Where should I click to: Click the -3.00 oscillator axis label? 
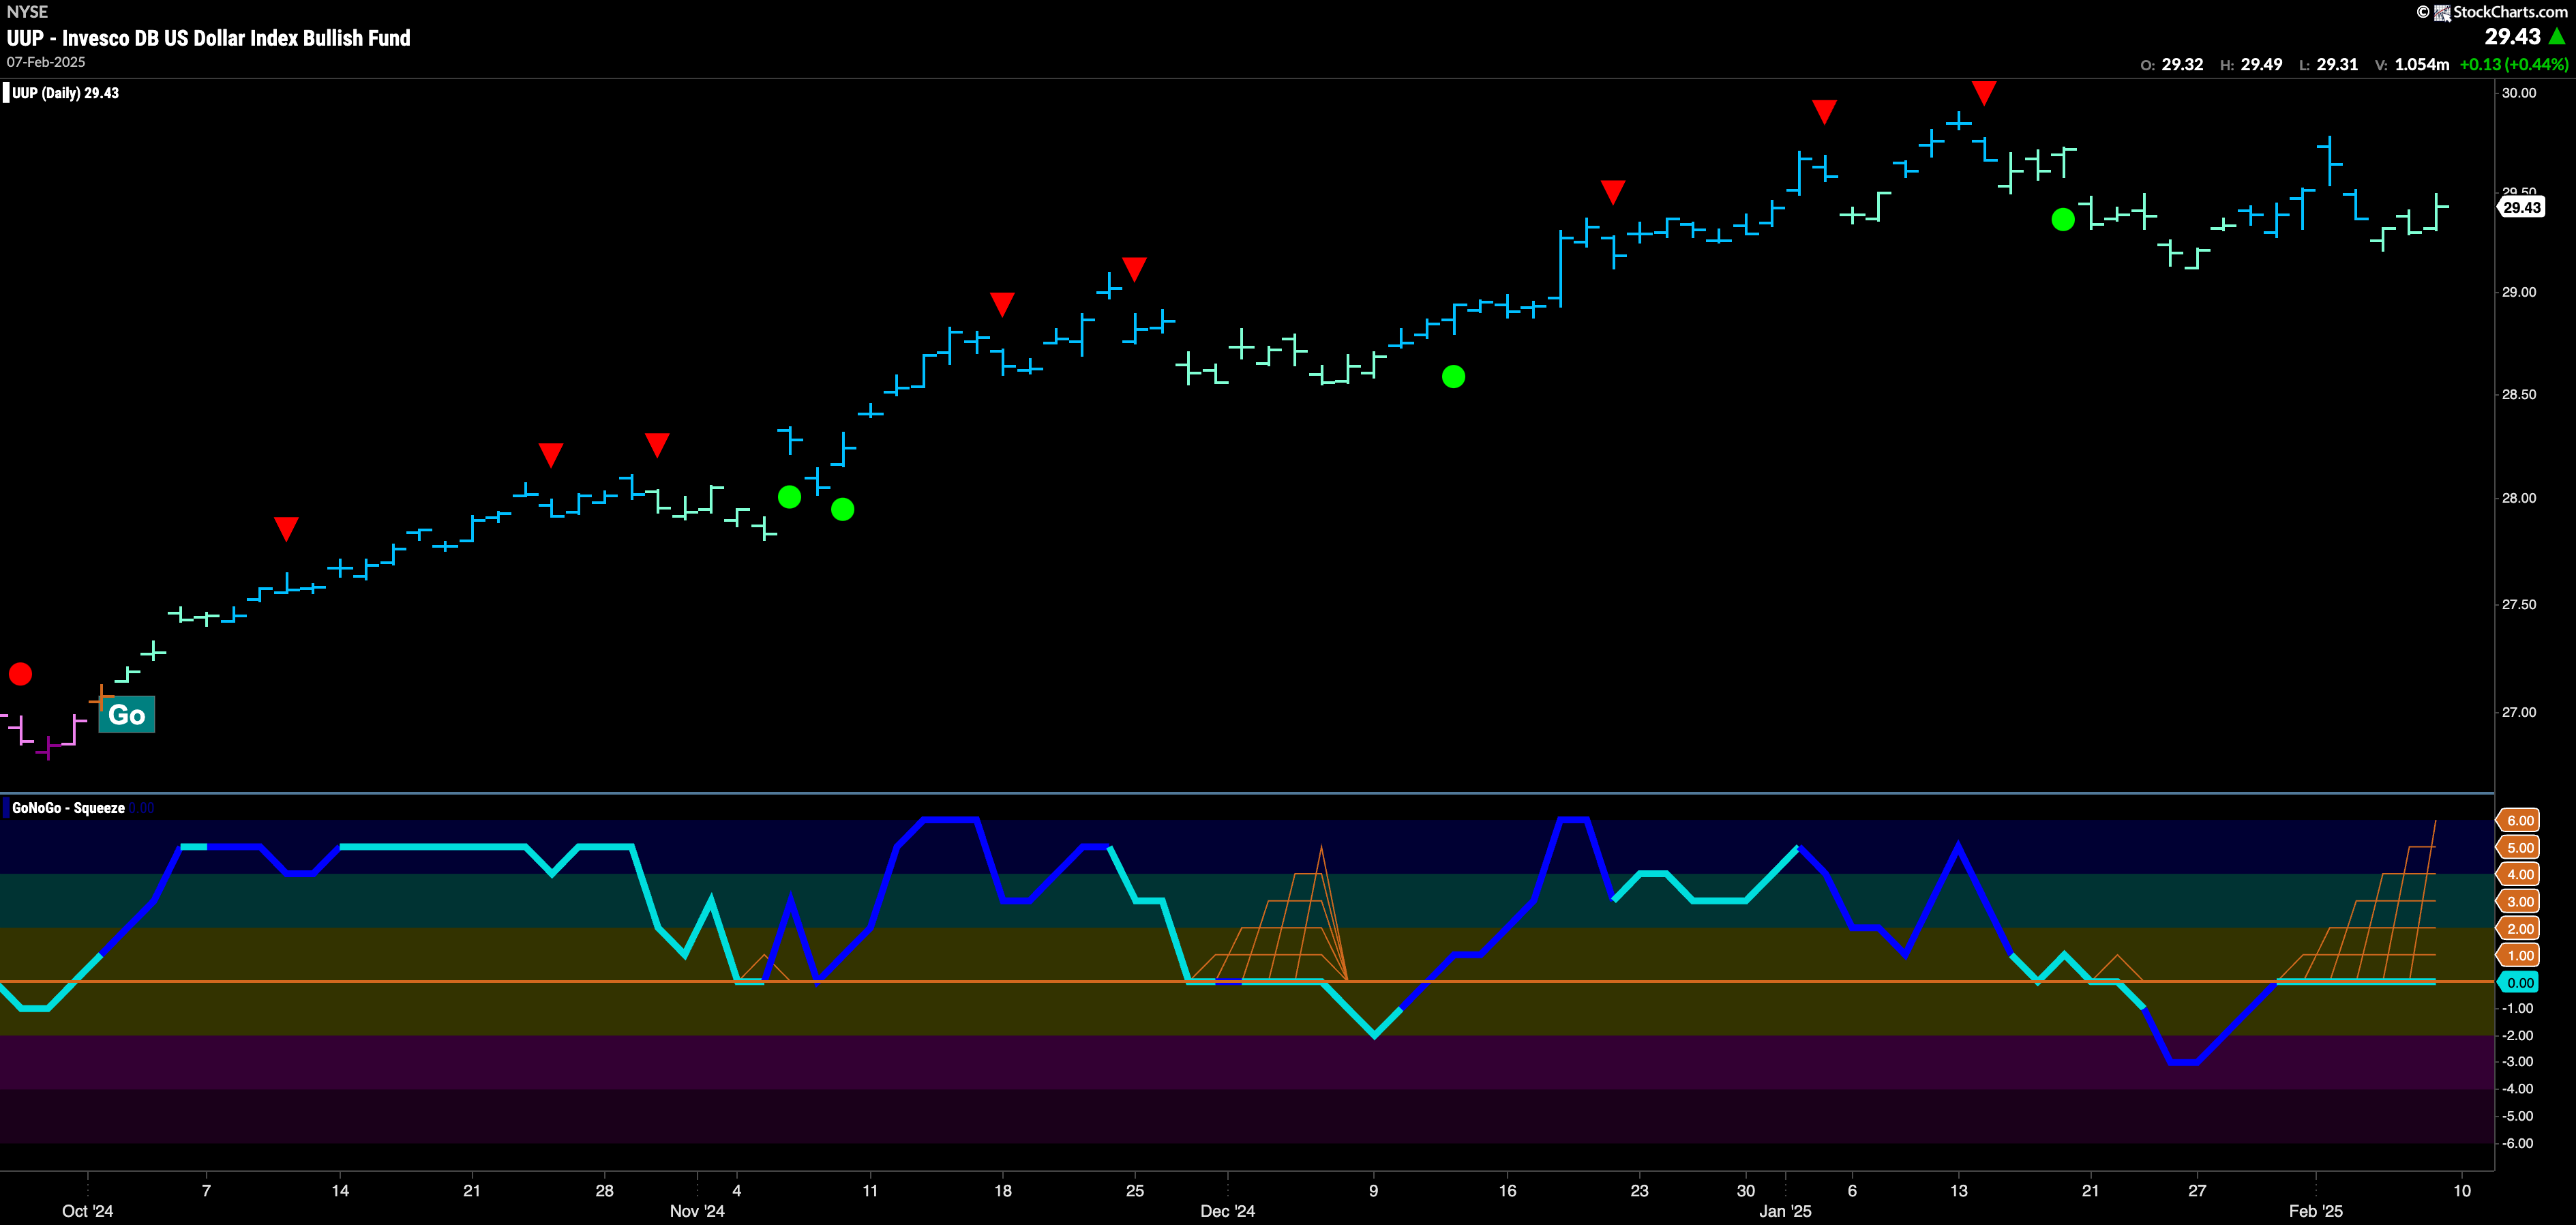point(2518,1062)
